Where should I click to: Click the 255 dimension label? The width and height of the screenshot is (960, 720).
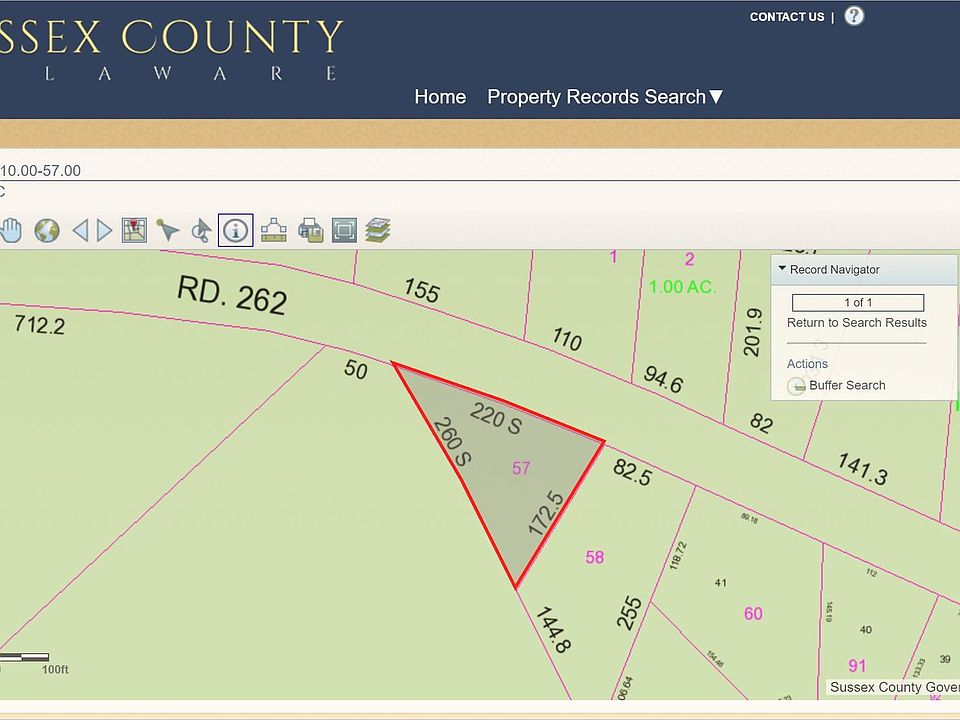point(629,613)
